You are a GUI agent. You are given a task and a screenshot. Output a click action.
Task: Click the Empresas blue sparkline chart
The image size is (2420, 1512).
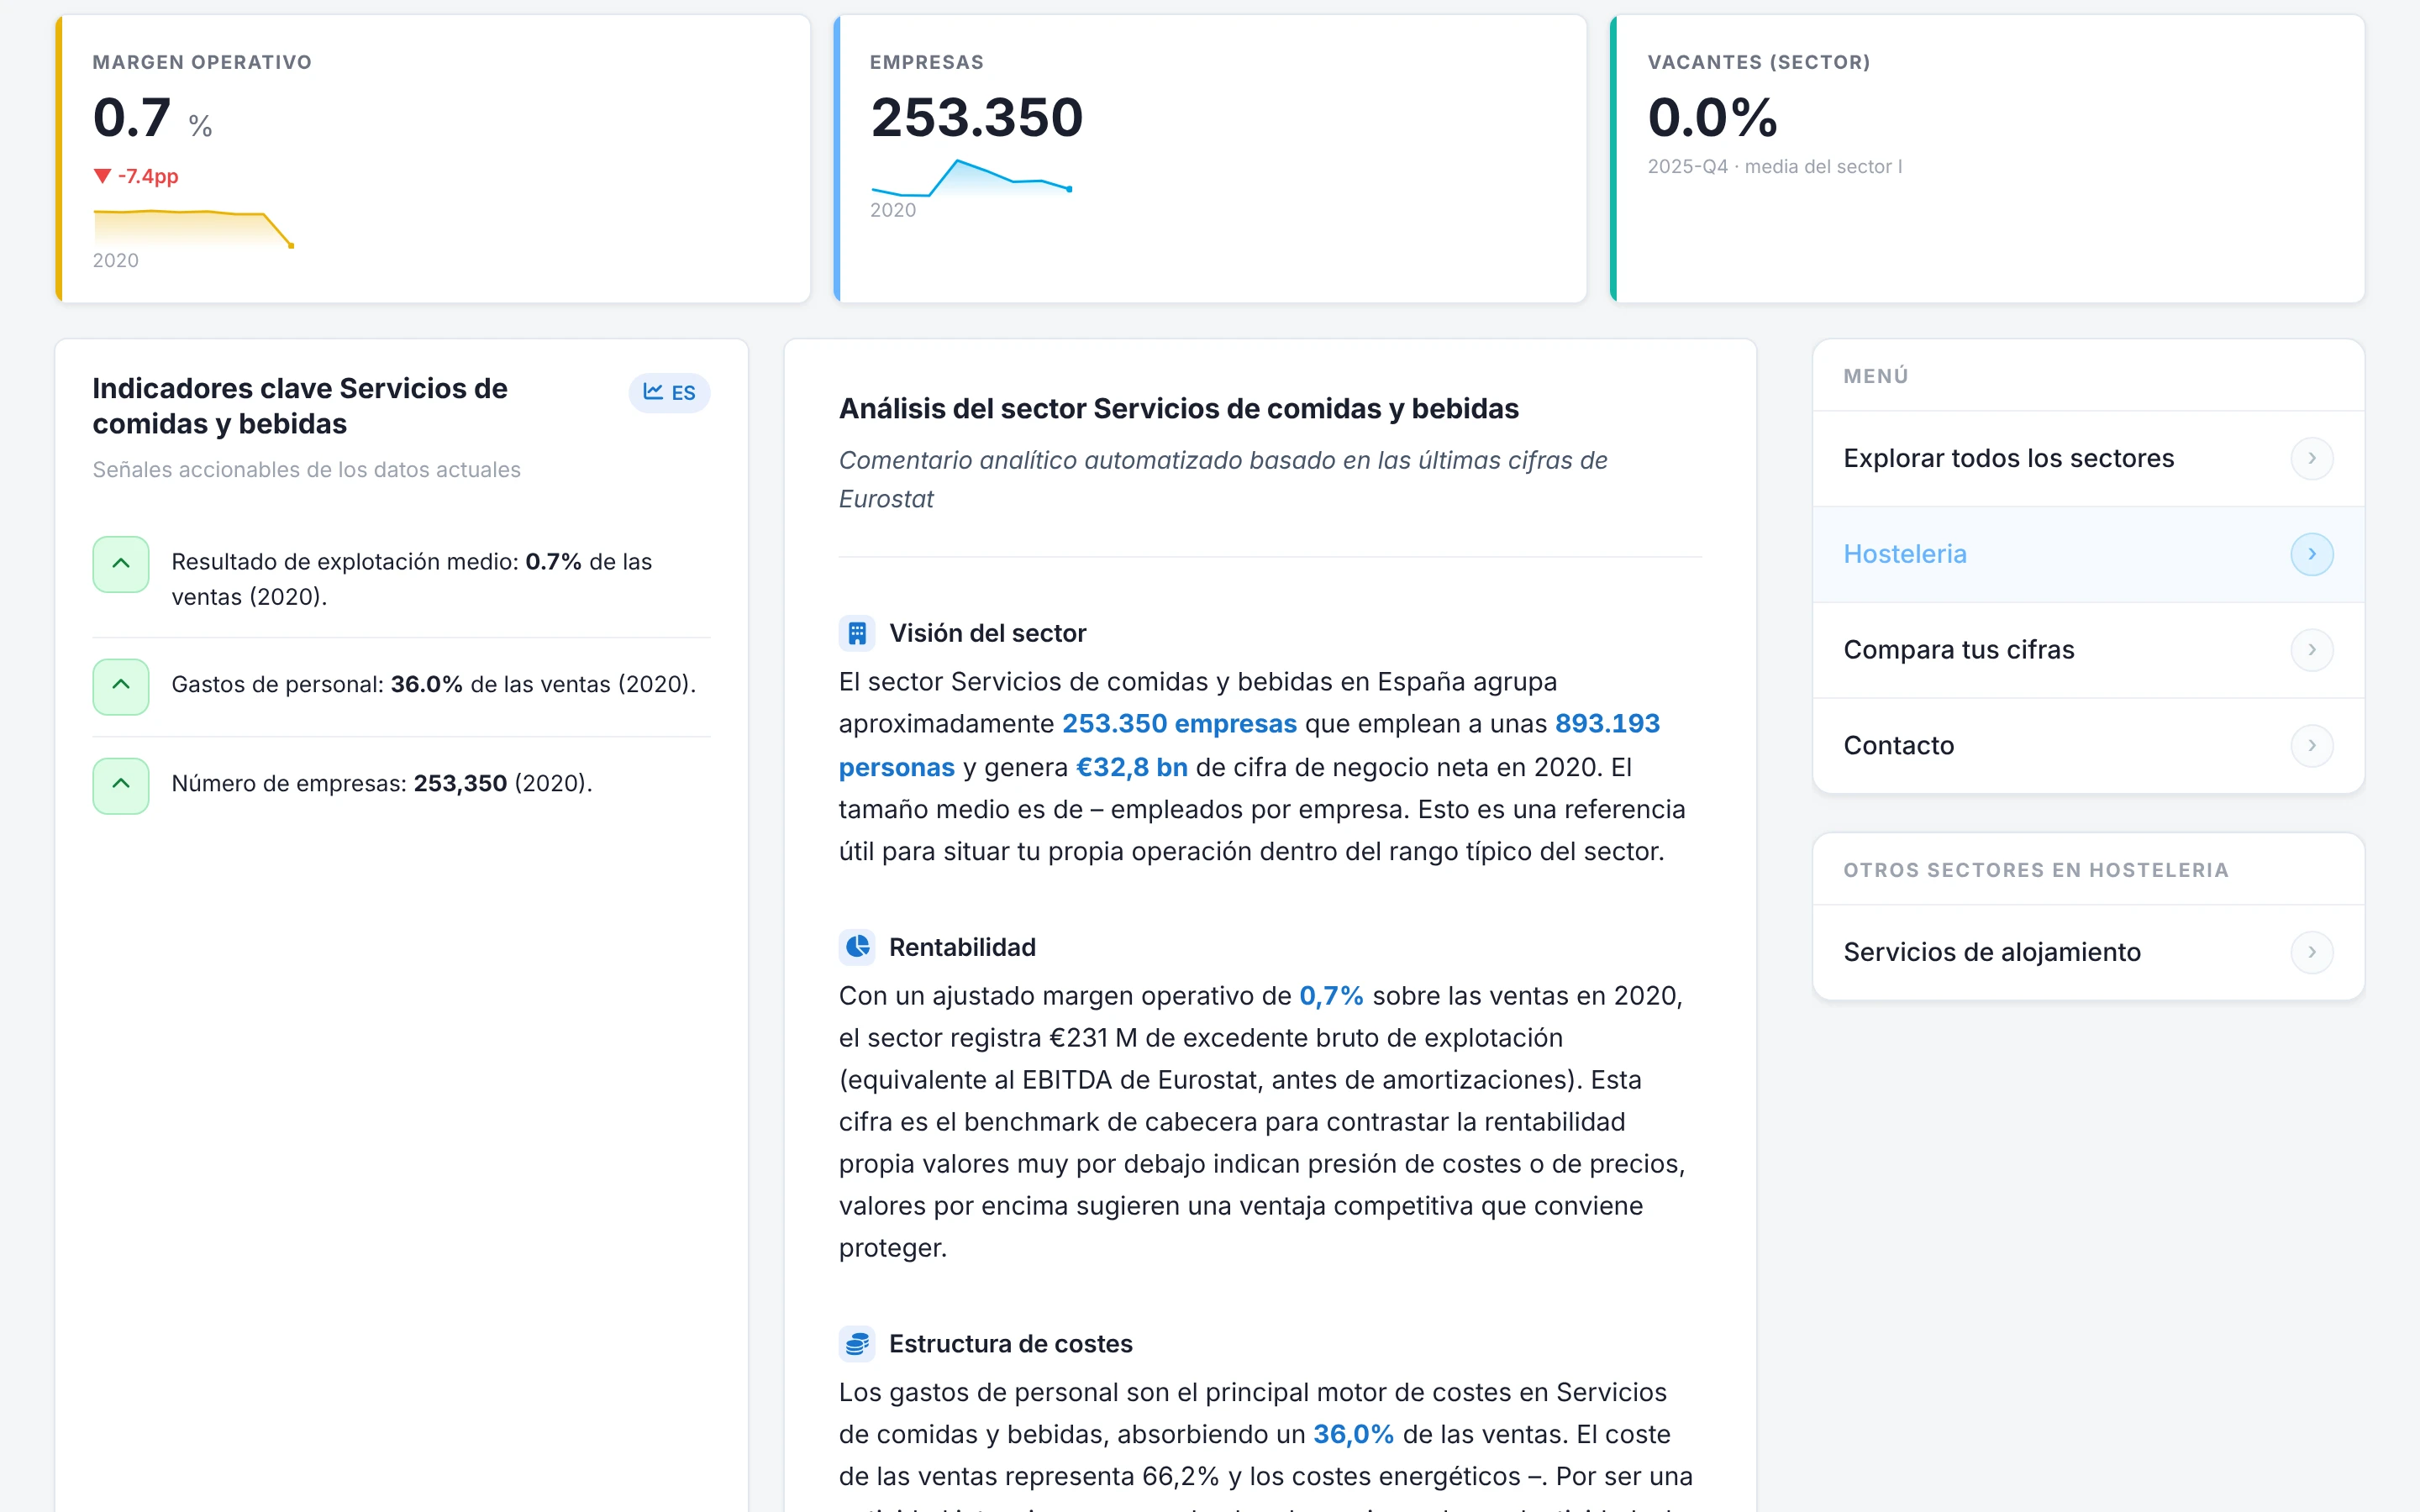(x=971, y=178)
